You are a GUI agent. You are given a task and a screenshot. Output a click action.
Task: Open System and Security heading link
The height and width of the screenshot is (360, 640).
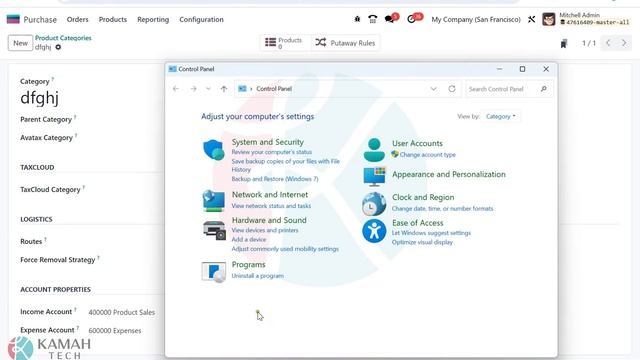pos(268,142)
